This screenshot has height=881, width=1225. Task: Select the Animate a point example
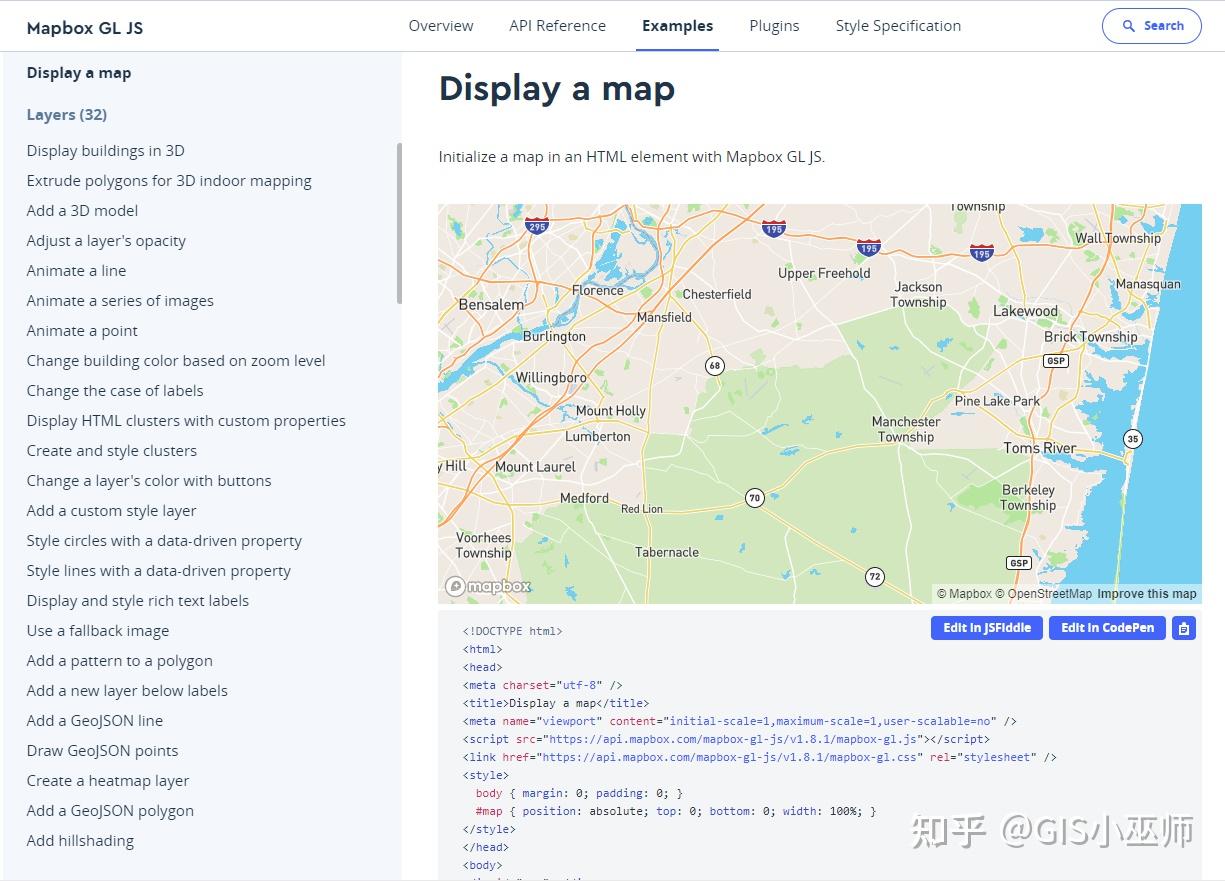tap(82, 330)
